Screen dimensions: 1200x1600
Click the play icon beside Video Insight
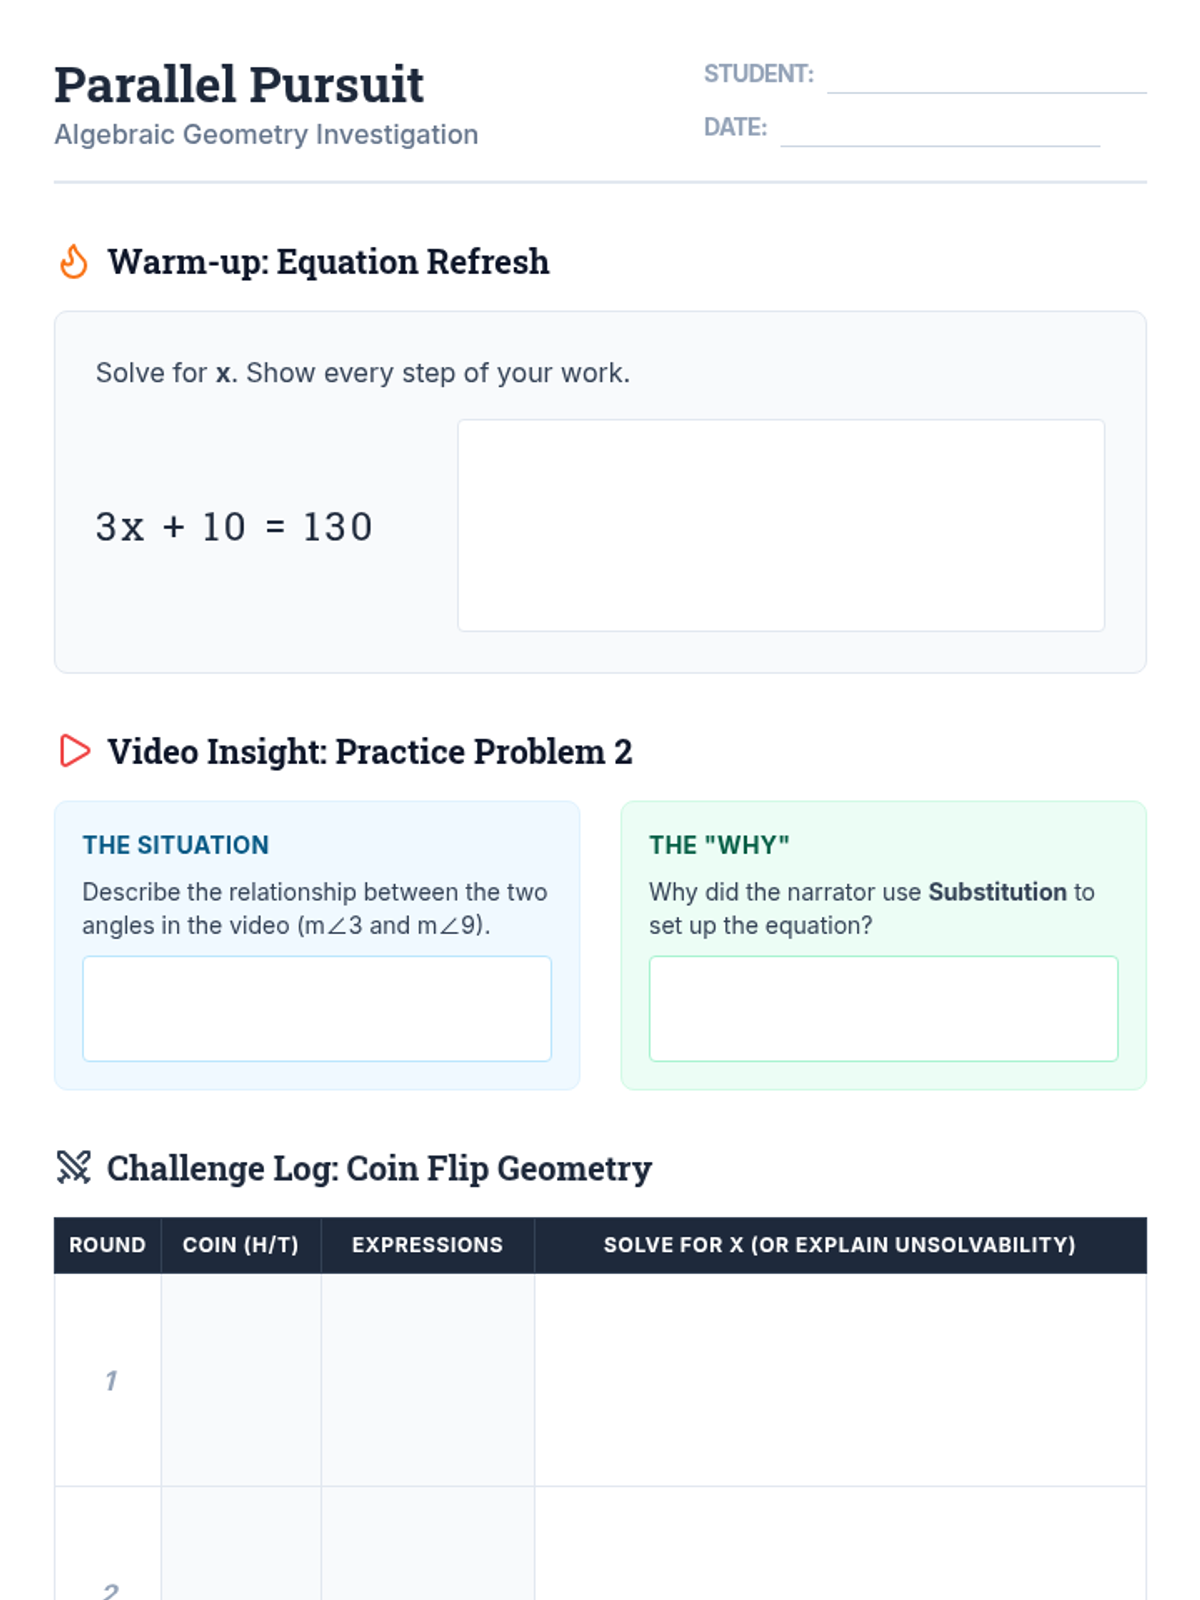click(x=75, y=751)
